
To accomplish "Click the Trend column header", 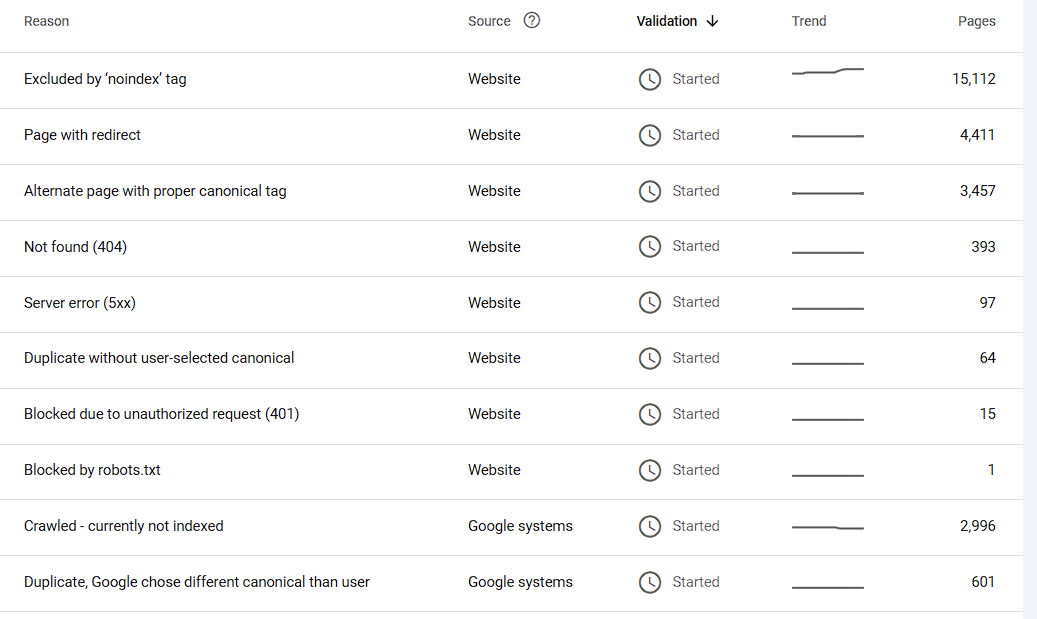I will click(809, 21).
